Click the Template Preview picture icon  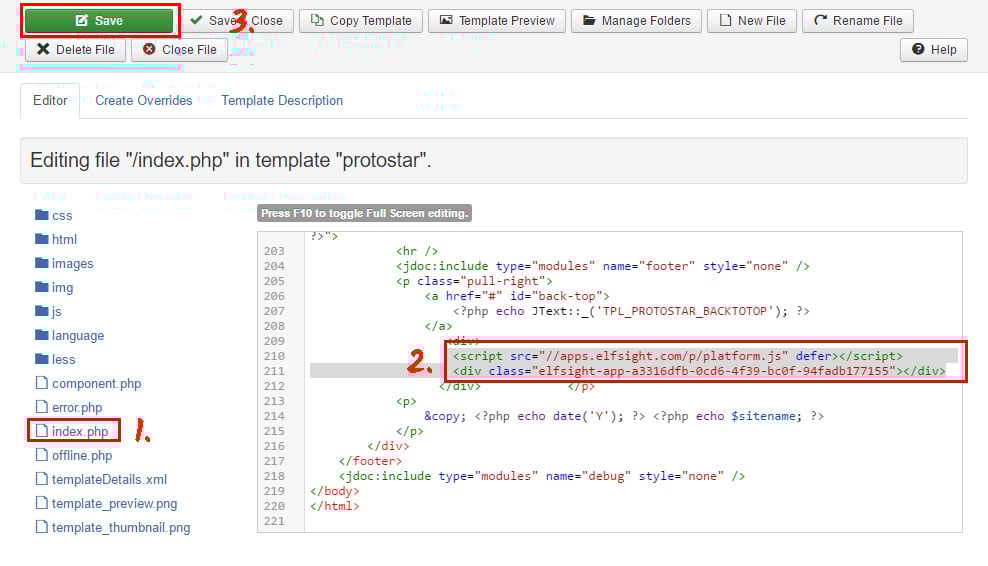pos(446,20)
